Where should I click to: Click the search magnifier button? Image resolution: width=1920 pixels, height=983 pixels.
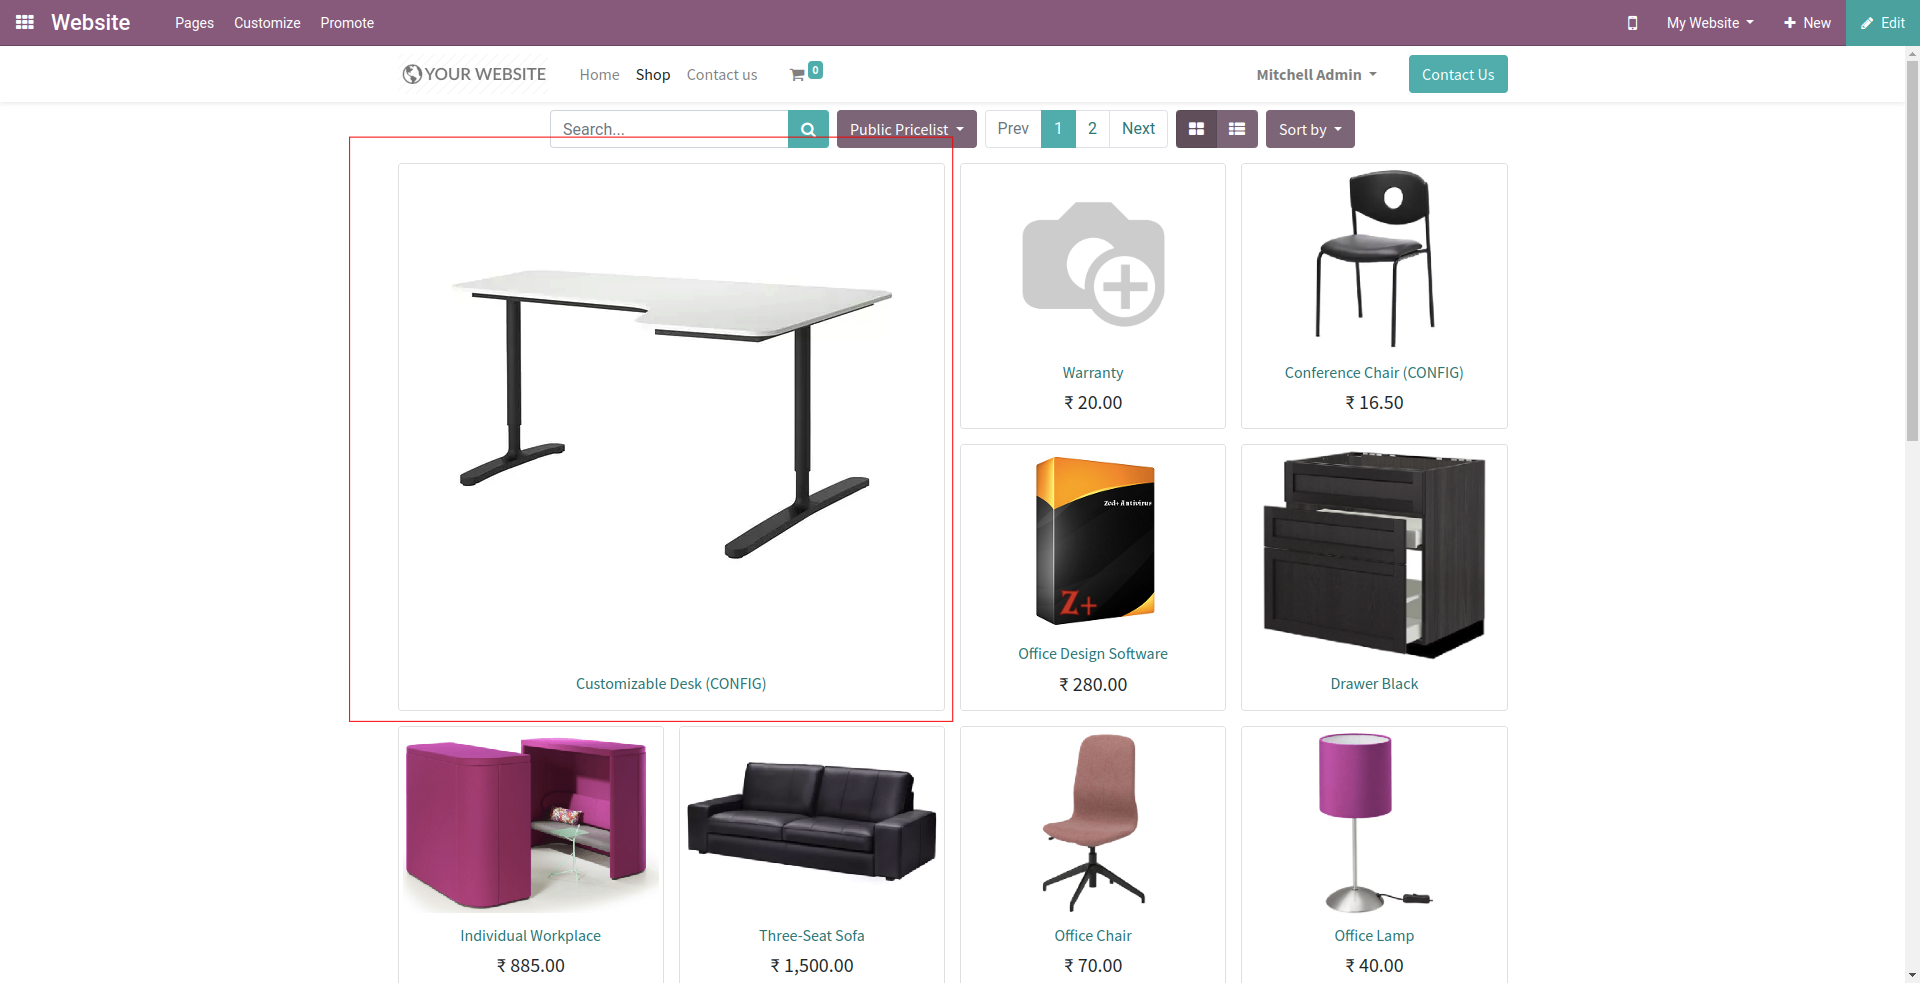[808, 129]
